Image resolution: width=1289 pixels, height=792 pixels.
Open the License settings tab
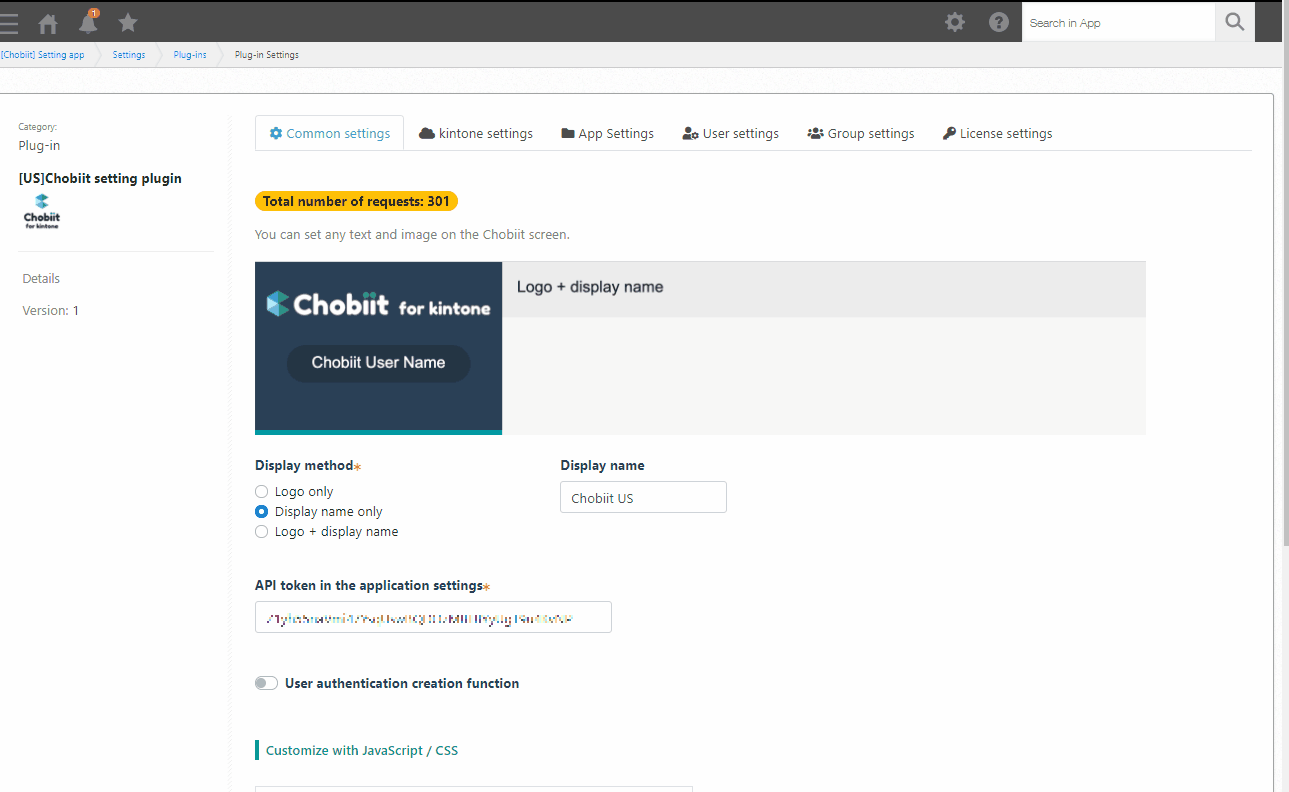pyautogui.click(x=998, y=133)
